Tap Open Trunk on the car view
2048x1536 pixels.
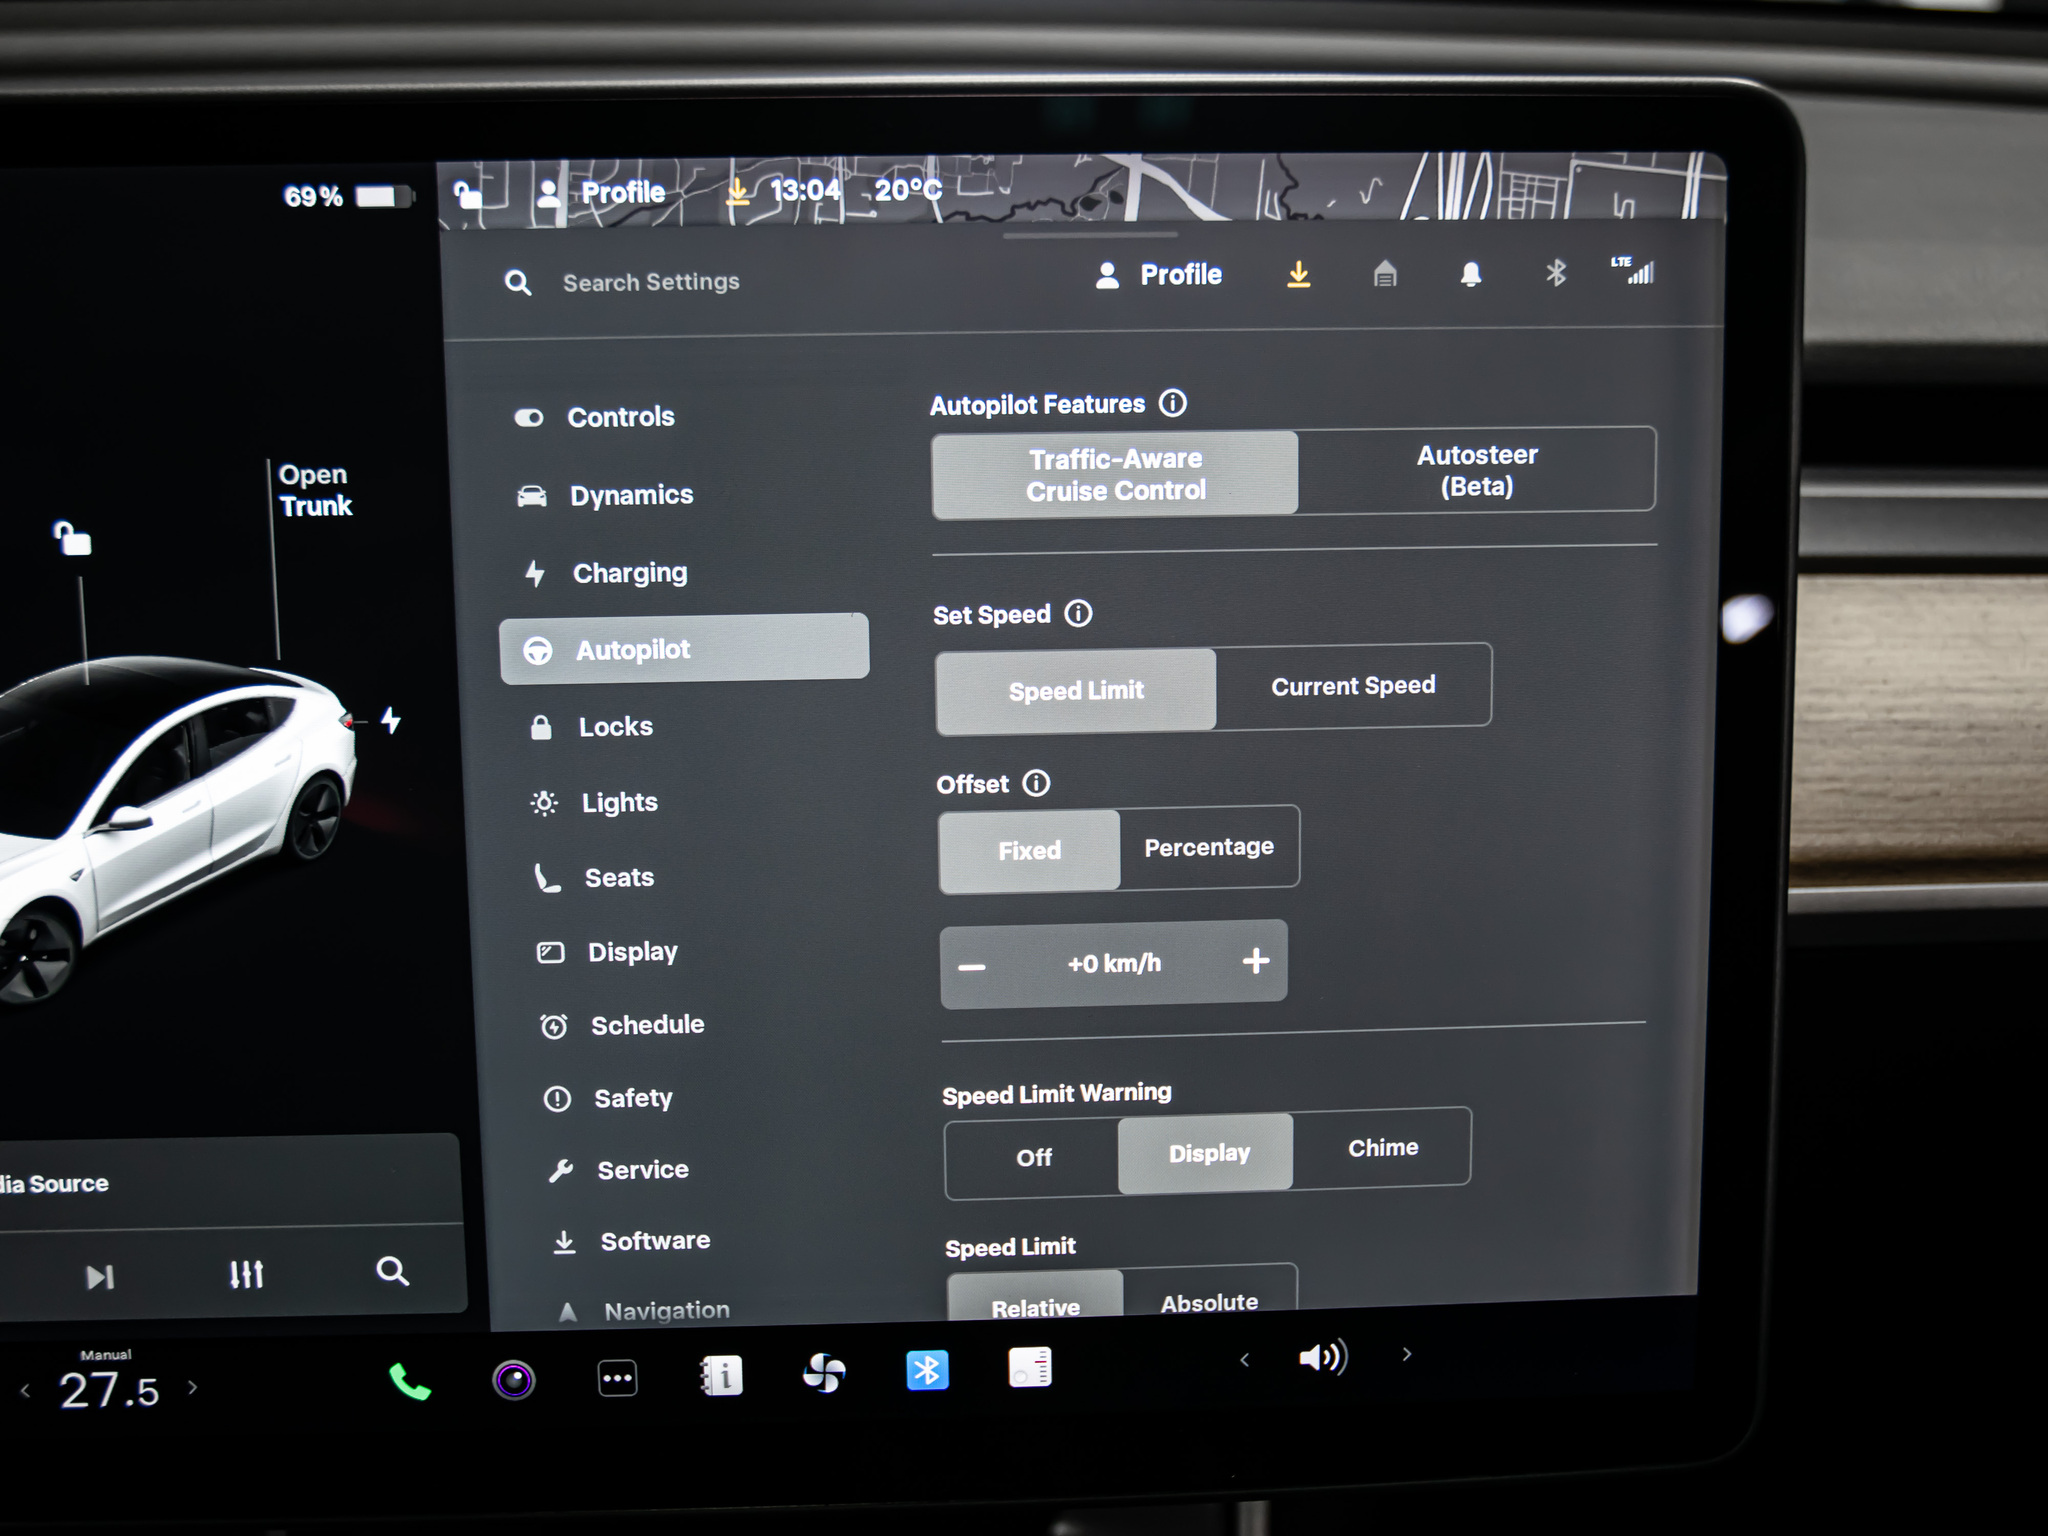(314, 490)
